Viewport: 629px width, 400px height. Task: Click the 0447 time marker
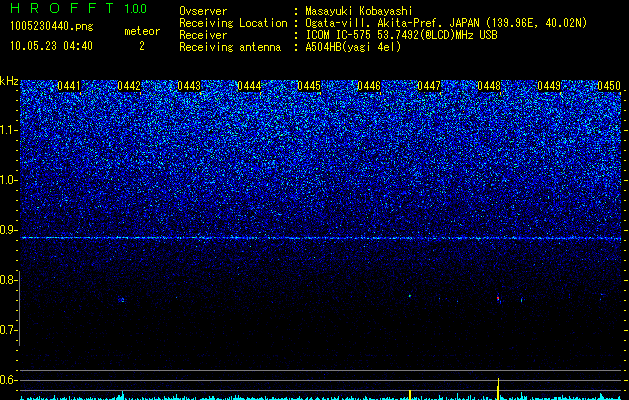[429, 86]
